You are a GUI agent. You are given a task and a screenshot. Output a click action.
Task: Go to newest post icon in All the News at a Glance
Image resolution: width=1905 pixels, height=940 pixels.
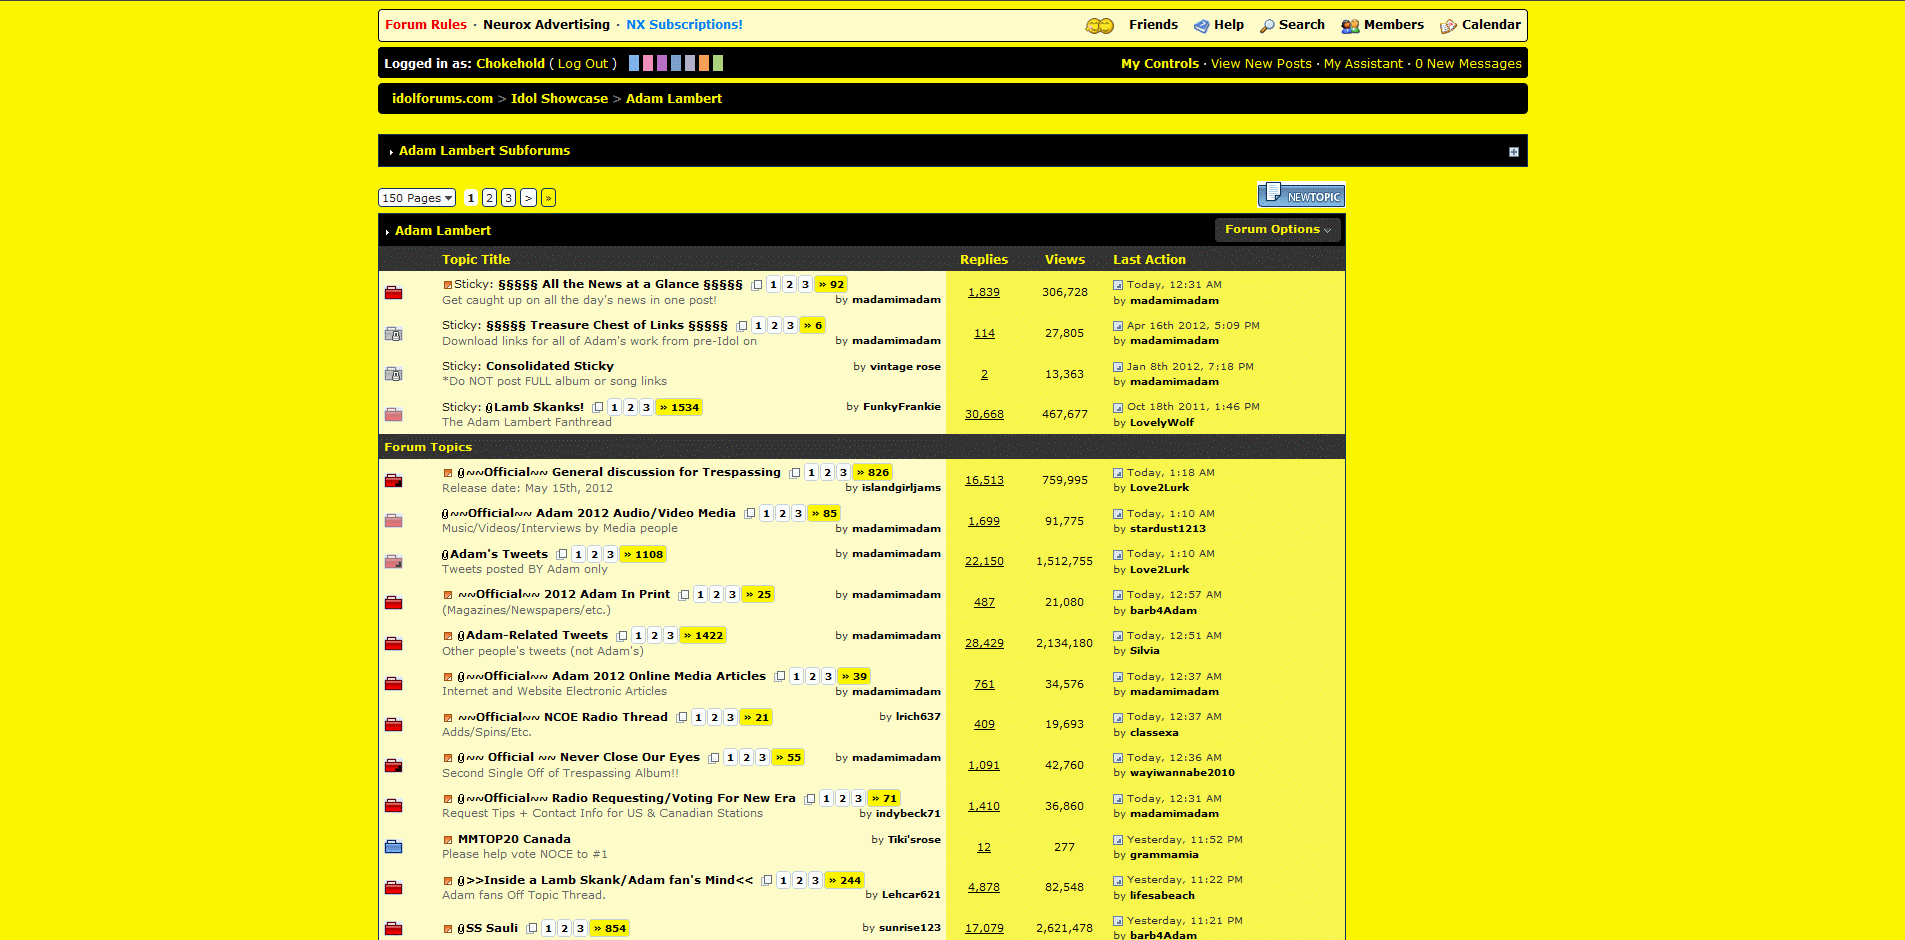click(448, 285)
